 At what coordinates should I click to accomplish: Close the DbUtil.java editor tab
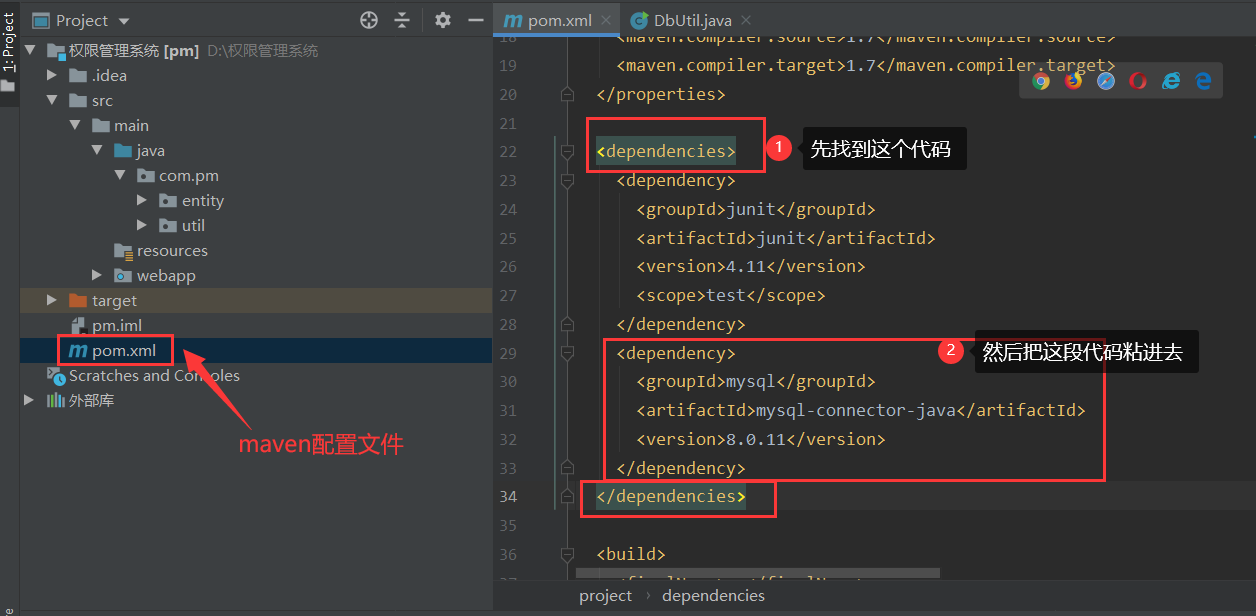(746, 20)
